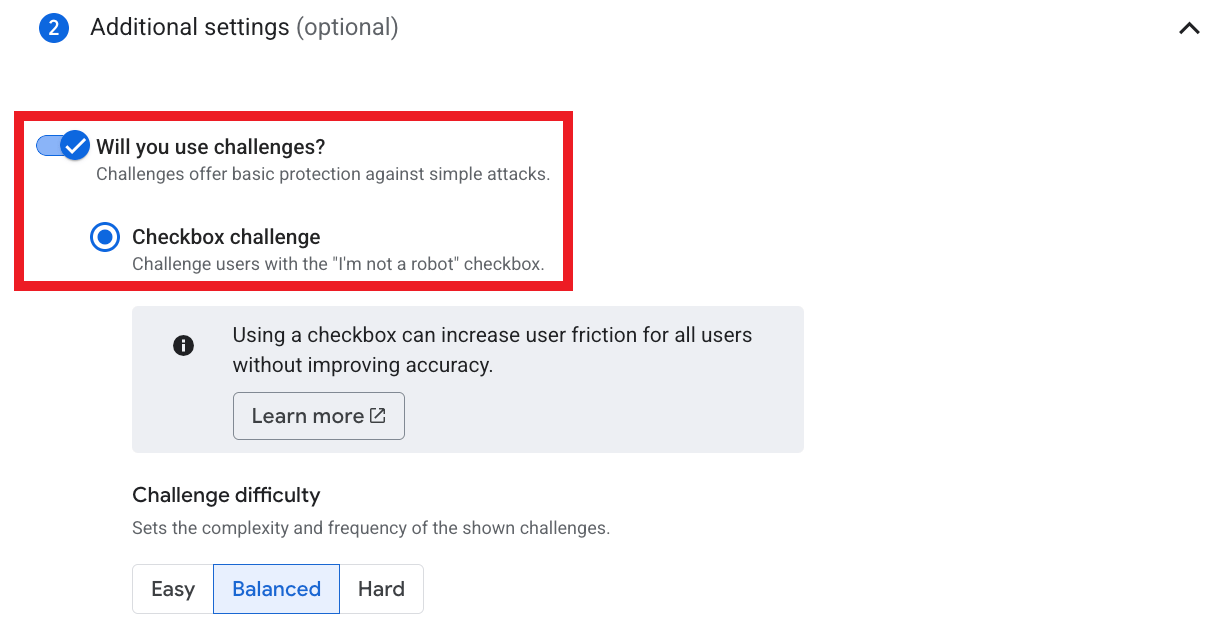Click the info icon in the notice panel
Viewport: 1220px width, 644px height.
click(184, 345)
